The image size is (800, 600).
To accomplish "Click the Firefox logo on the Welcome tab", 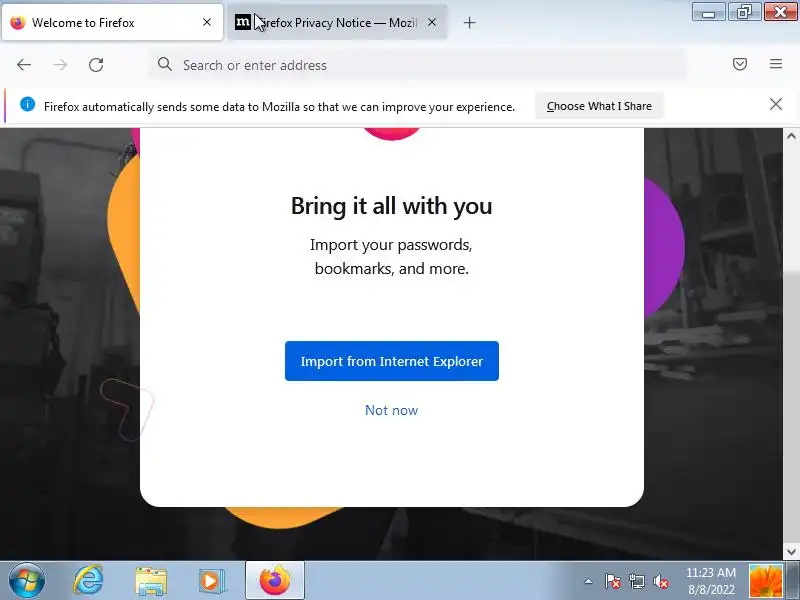I will coord(18,22).
